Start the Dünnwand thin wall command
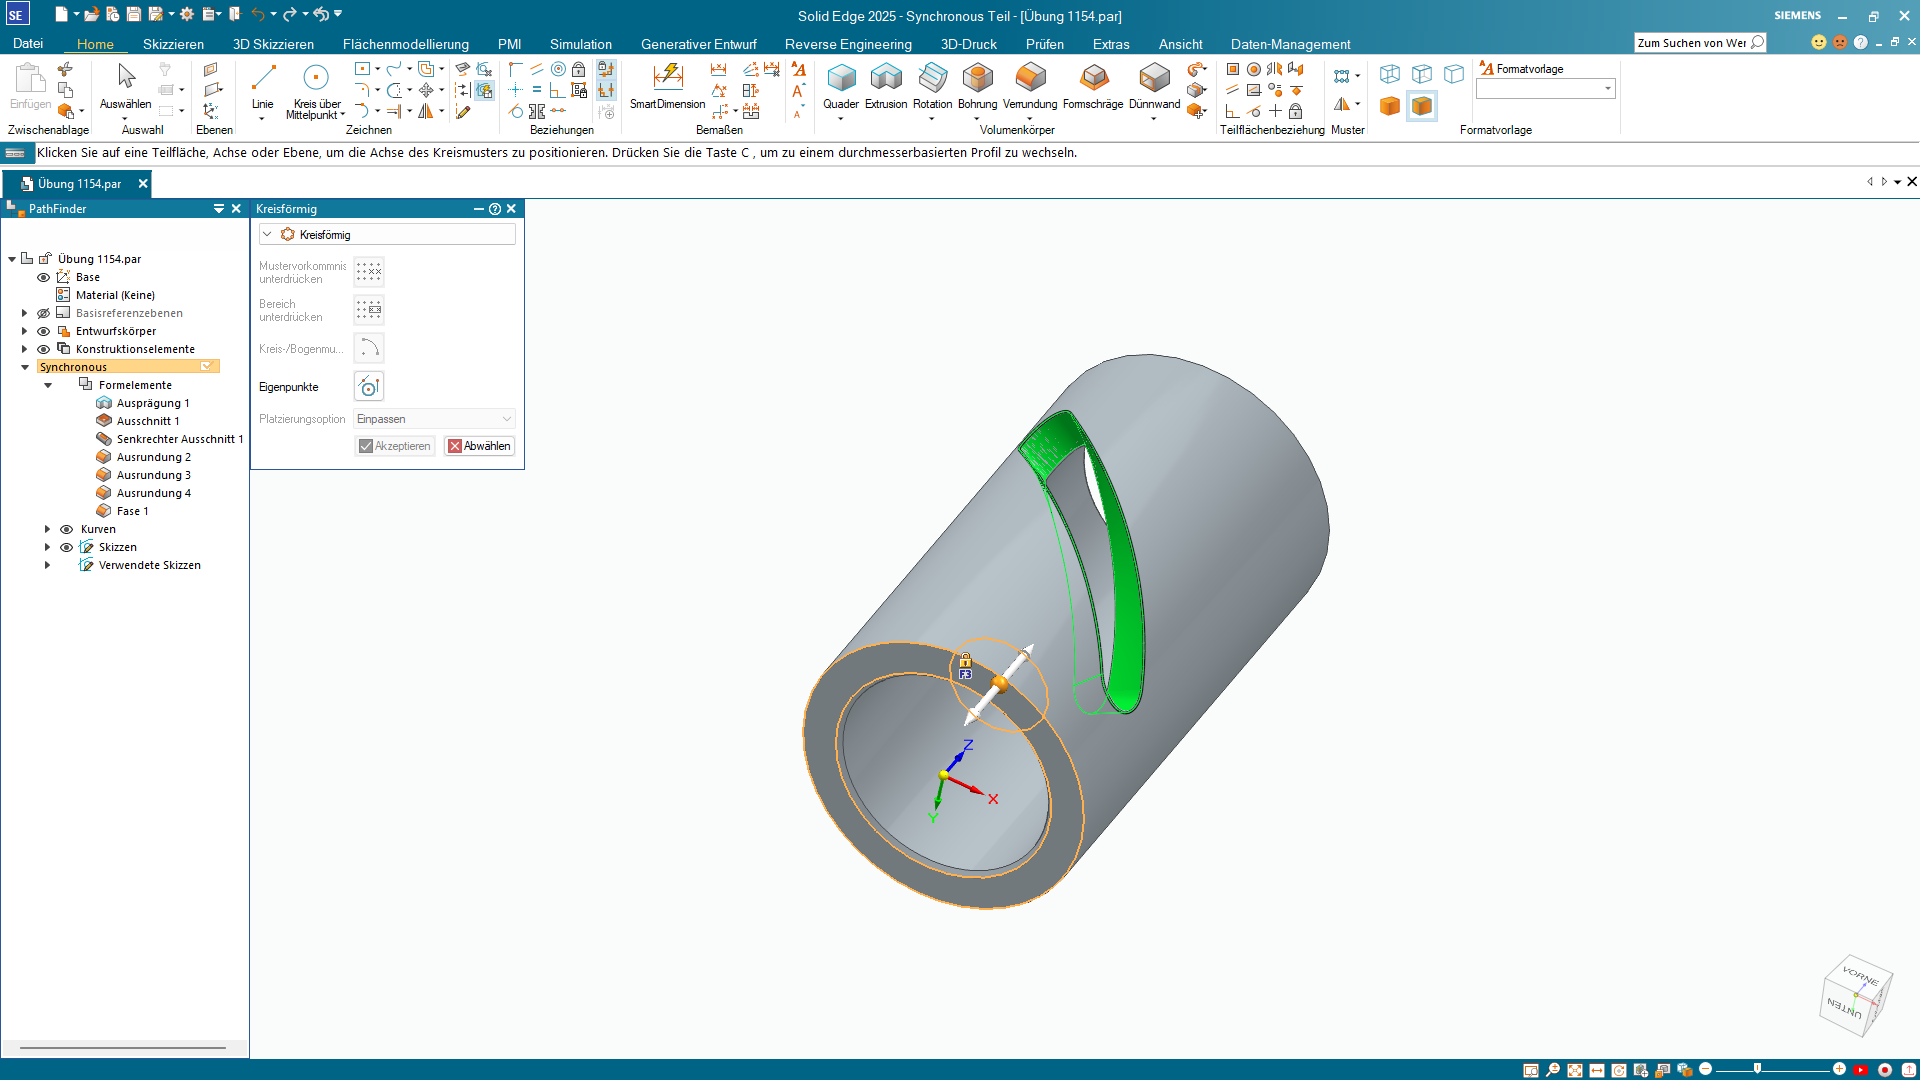 tap(1154, 87)
